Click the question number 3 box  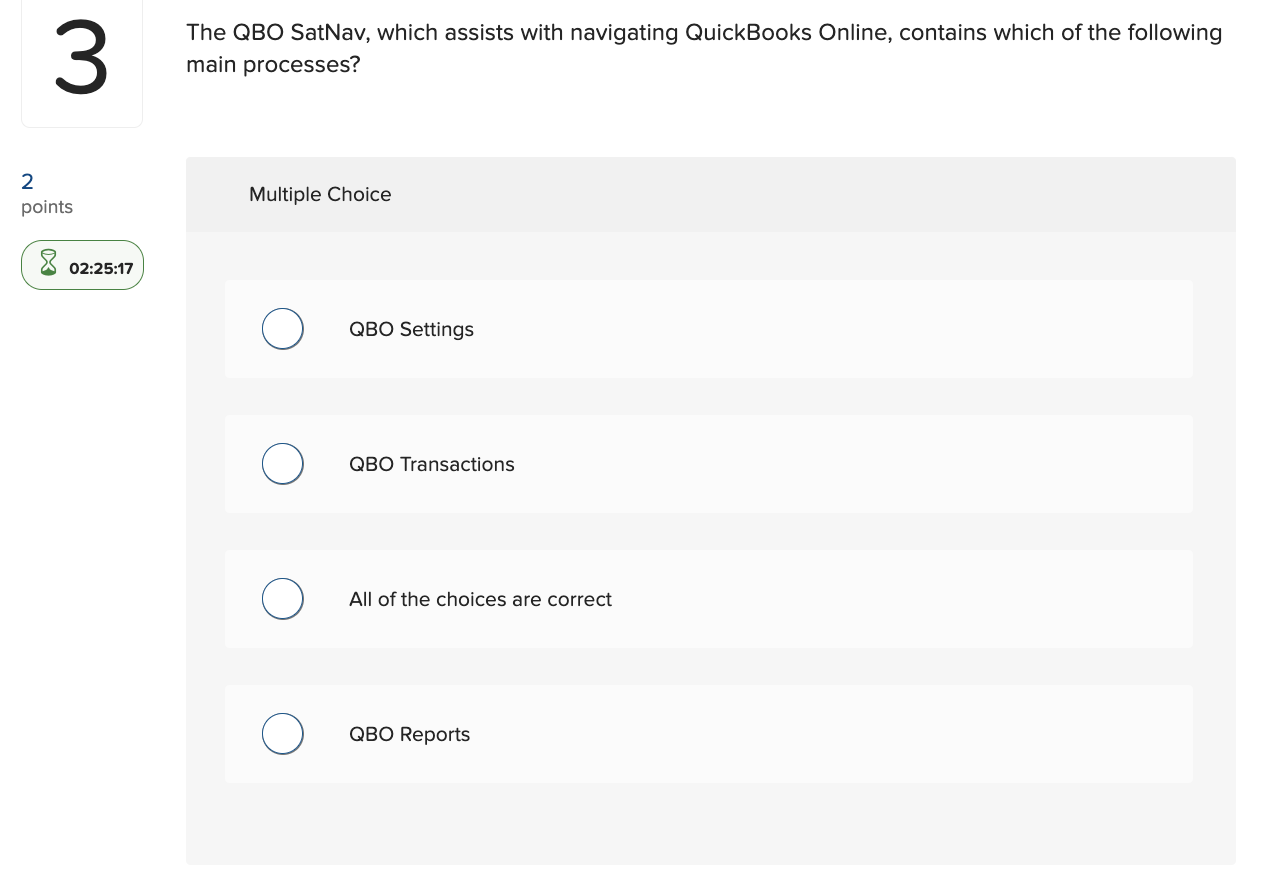pyautogui.click(x=82, y=62)
